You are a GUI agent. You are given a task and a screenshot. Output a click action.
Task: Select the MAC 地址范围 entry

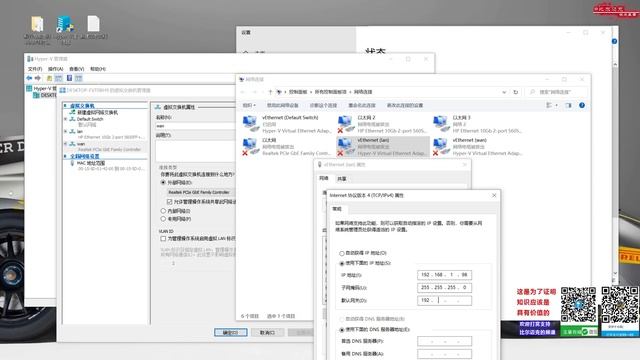[x=91, y=163]
